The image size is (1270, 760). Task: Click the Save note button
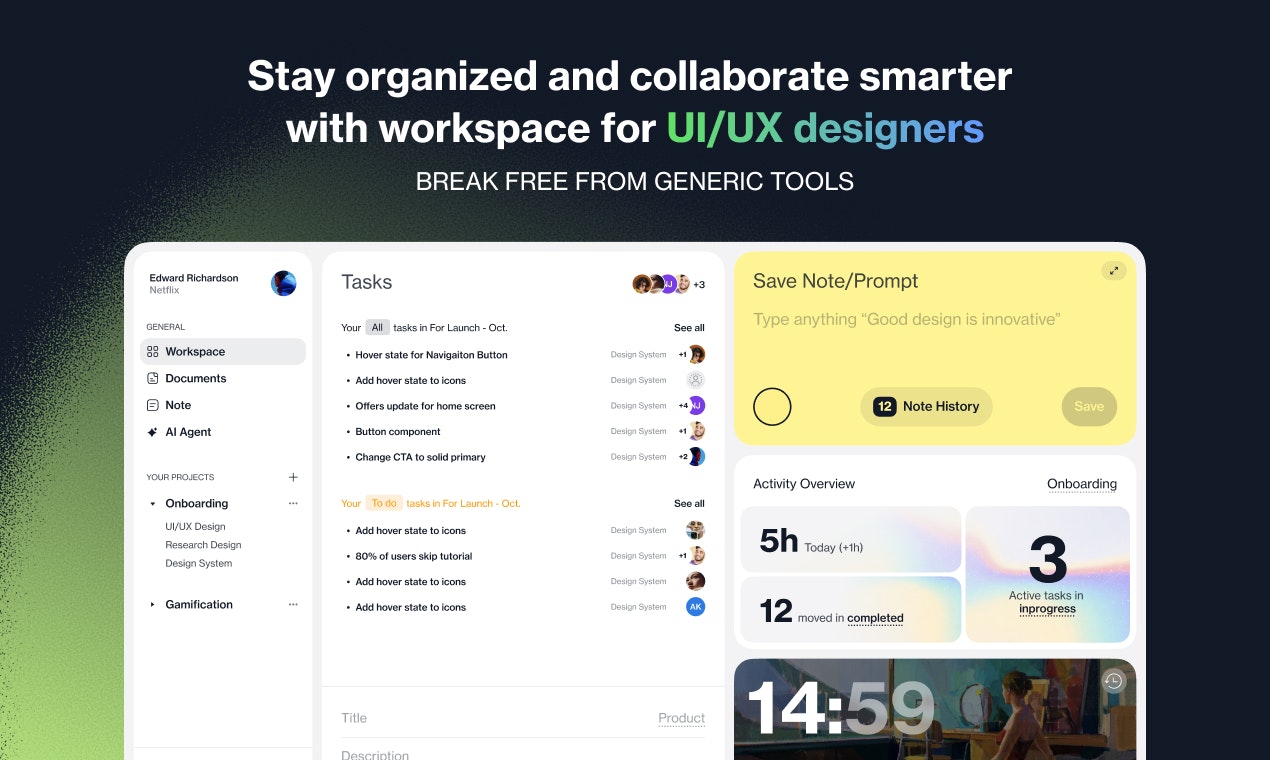coord(1089,406)
